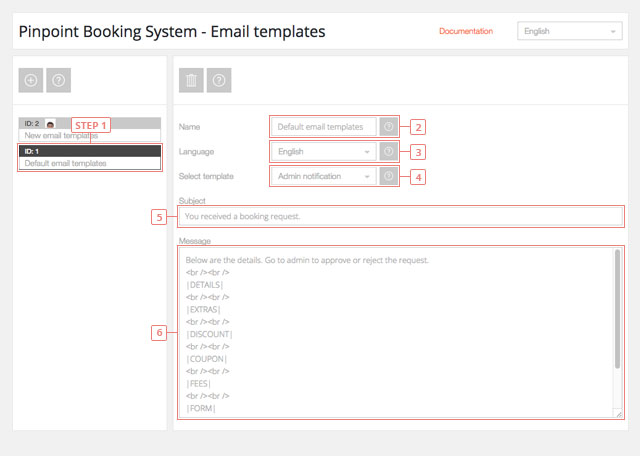Open the Documentation link
Image resolution: width=640 pixels, height=456 pixels.
[466, 31]
